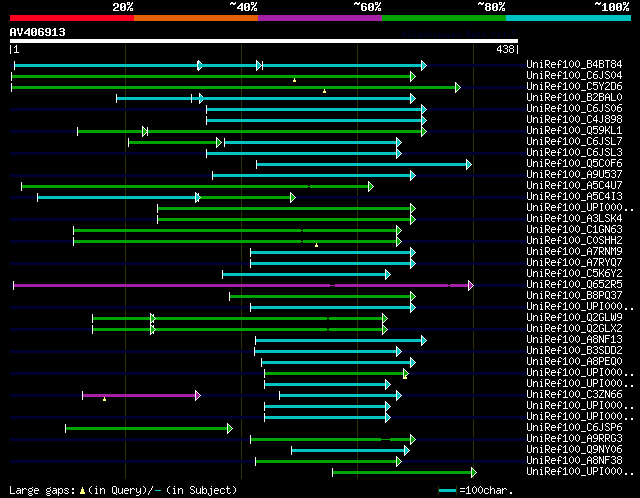This screenshot has width=640, height=498.
Task: Select the UniRef100_A9U537 label
Action: point(574,174)
